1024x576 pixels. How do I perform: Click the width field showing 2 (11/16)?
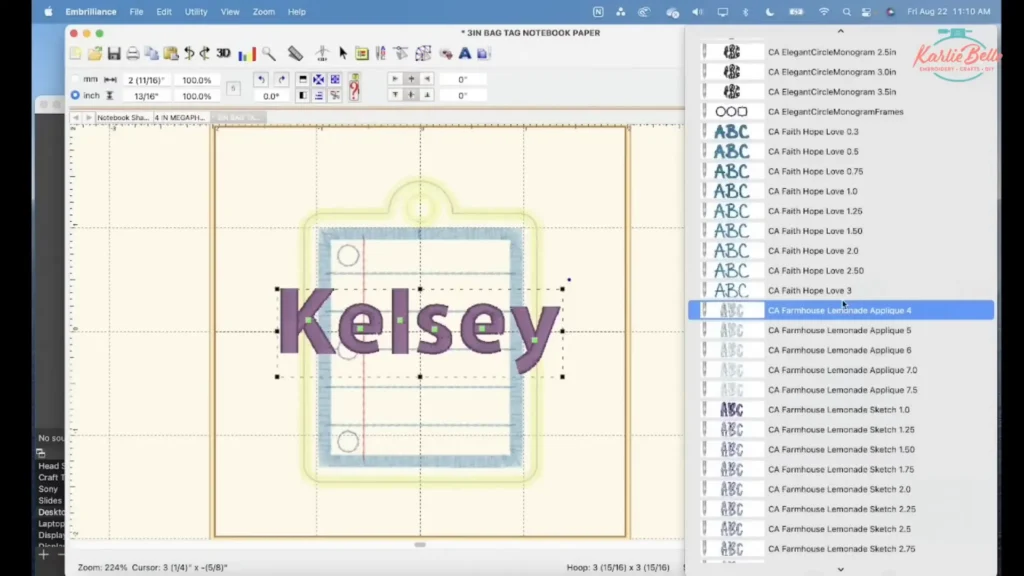tap(146, 79)
